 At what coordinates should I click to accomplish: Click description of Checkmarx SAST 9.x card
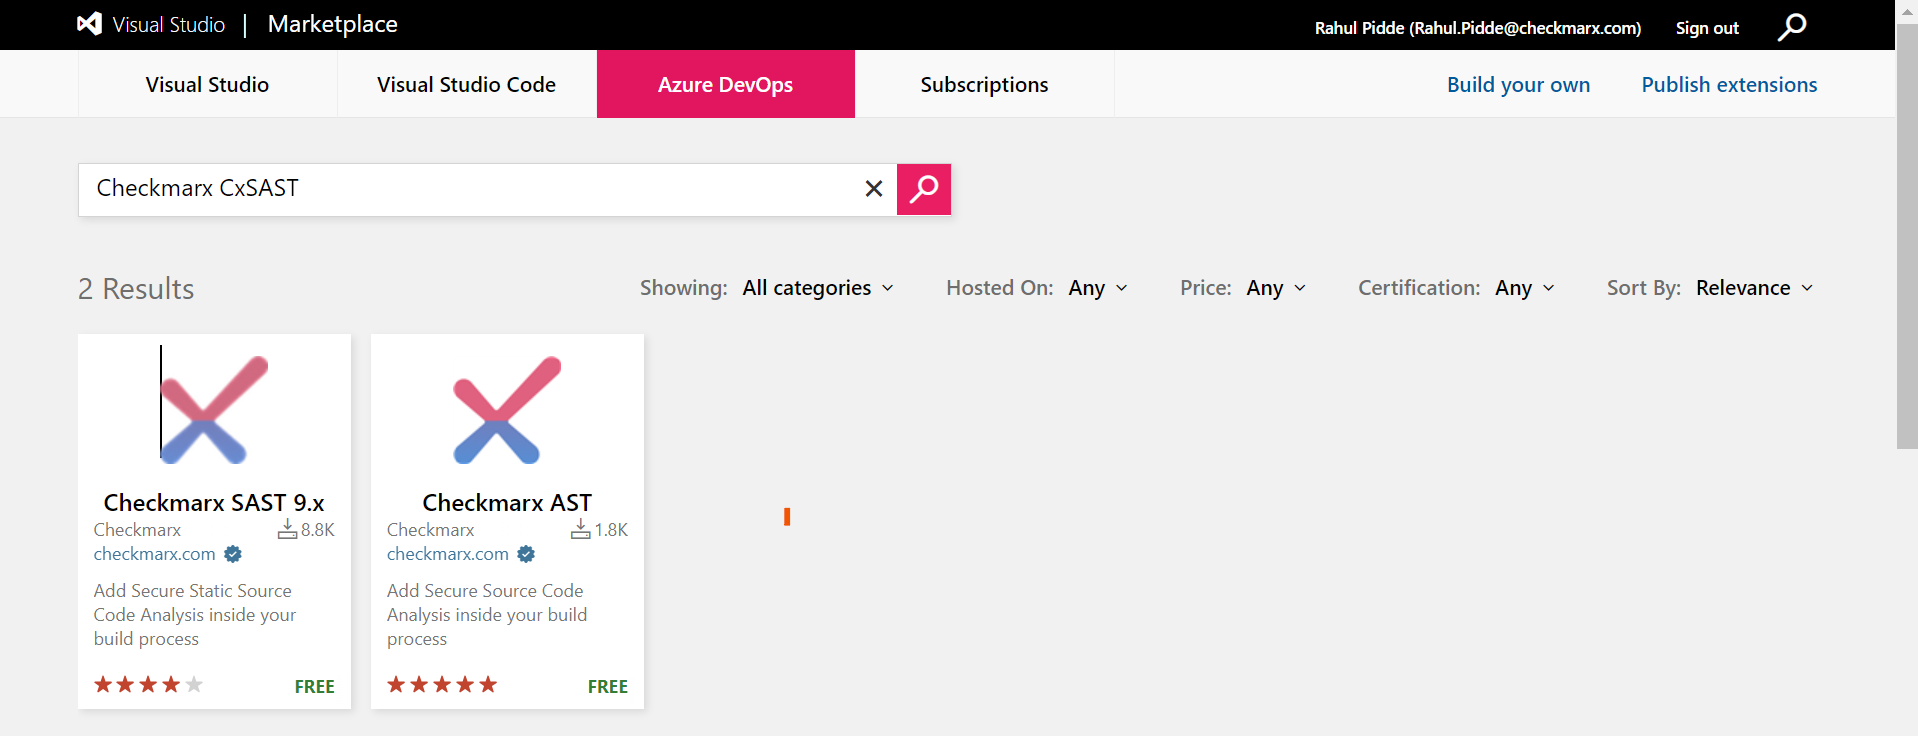tap(195, 615)
